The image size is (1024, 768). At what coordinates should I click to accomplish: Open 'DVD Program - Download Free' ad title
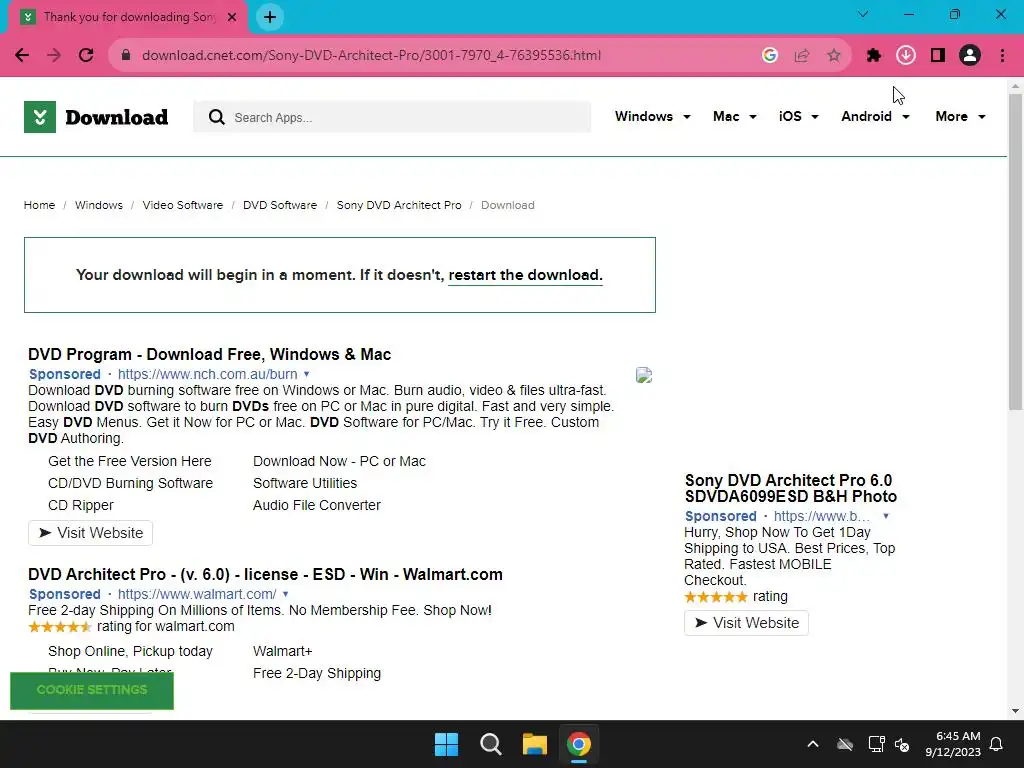[x=210, y=355]
